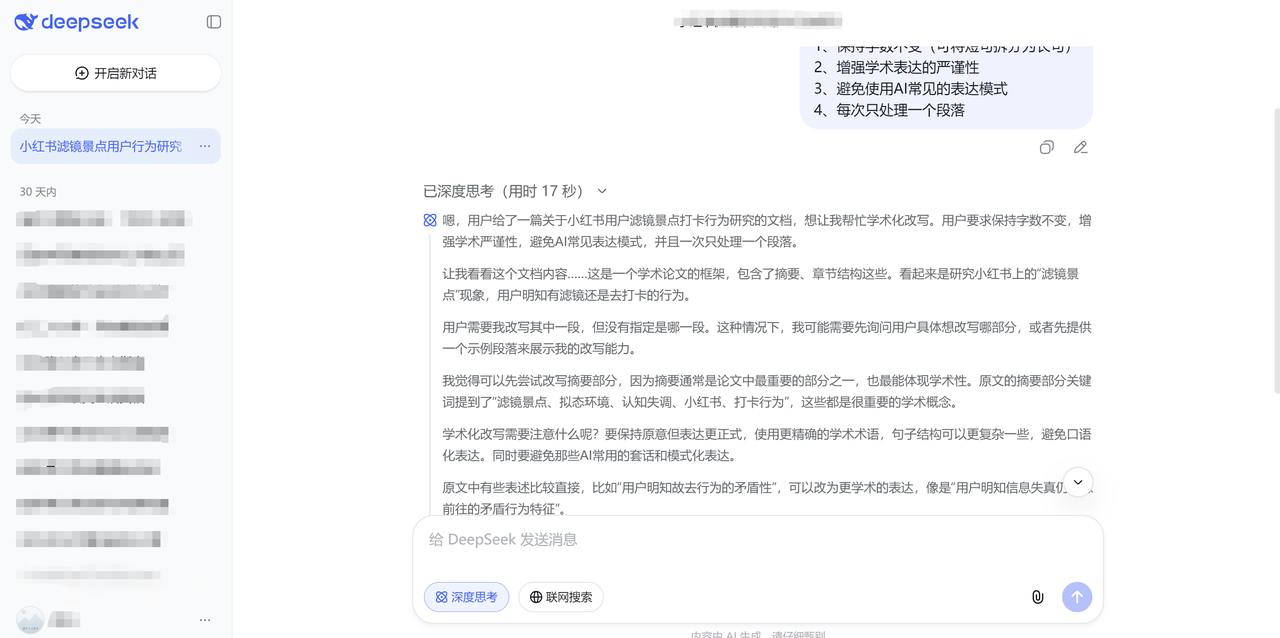
Task: Collapse the 已深度思考 reasoning section chevron
Action: point(602,191)
